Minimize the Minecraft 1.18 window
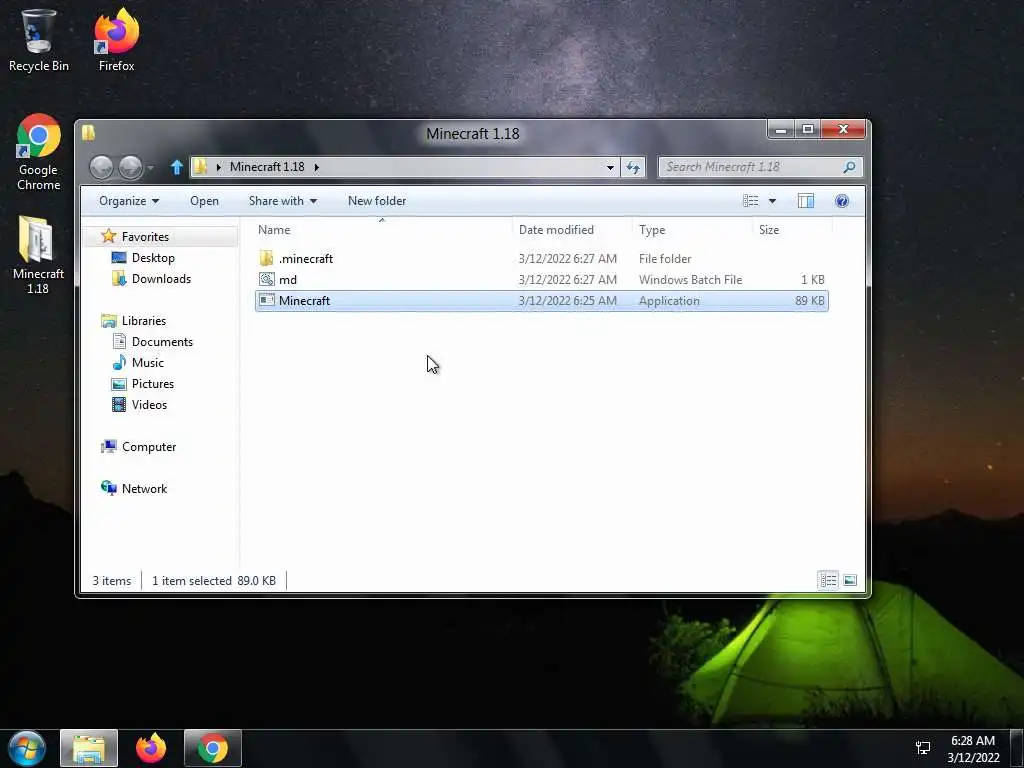This screenshot has width=1024, height=768. tap(781, 129)
